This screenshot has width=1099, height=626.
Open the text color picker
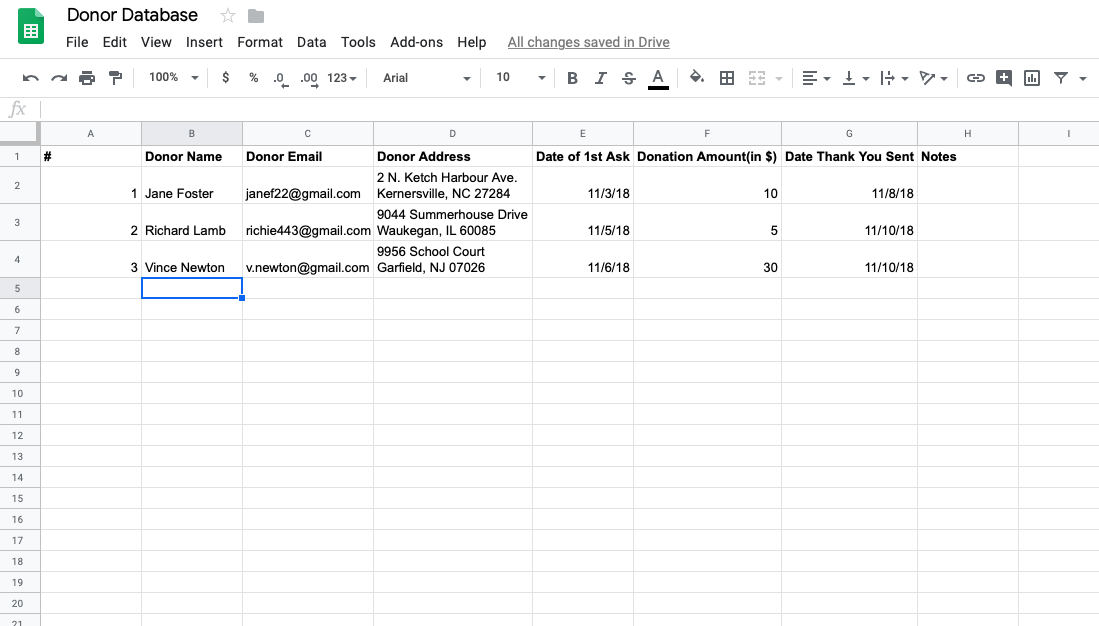(657, 79)
